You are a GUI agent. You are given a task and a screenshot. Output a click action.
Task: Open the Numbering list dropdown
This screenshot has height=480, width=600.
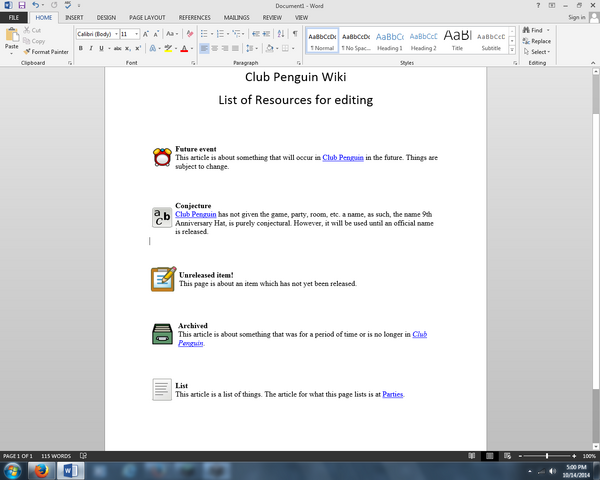[228, 34]
